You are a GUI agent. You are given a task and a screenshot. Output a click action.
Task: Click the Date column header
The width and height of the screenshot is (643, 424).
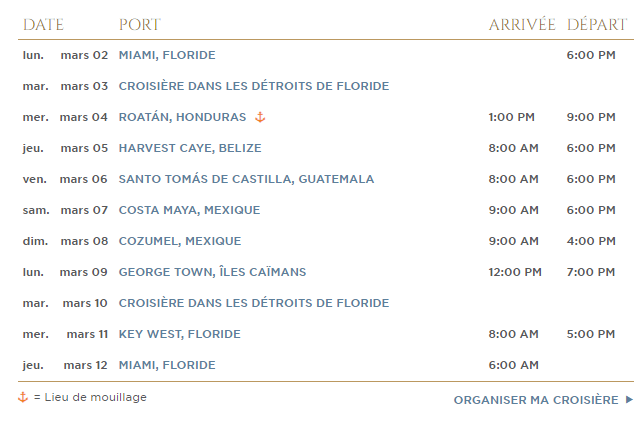tap(43, 25)
